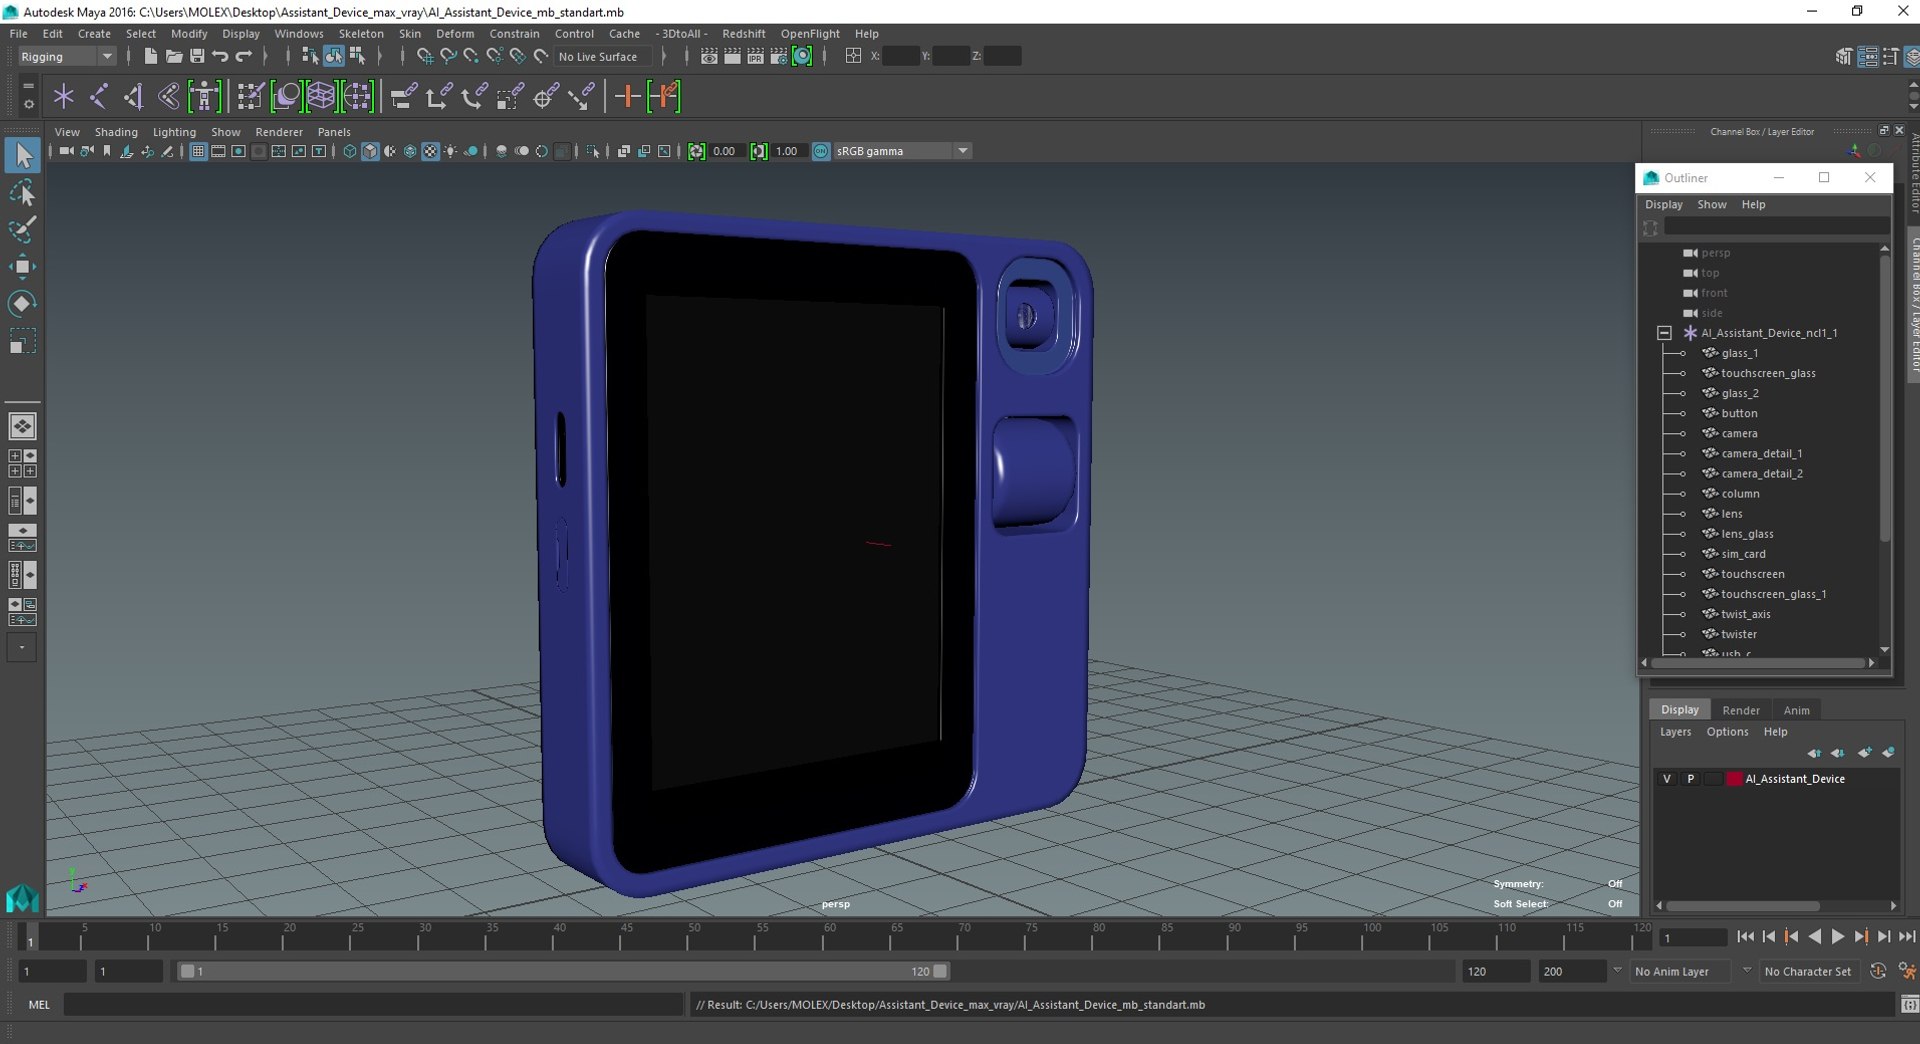Image resolution: width=1920 pixels, height=1044 pixels.
Task: Toggle the viewport gamma value icon
Action: coord(759,151)
